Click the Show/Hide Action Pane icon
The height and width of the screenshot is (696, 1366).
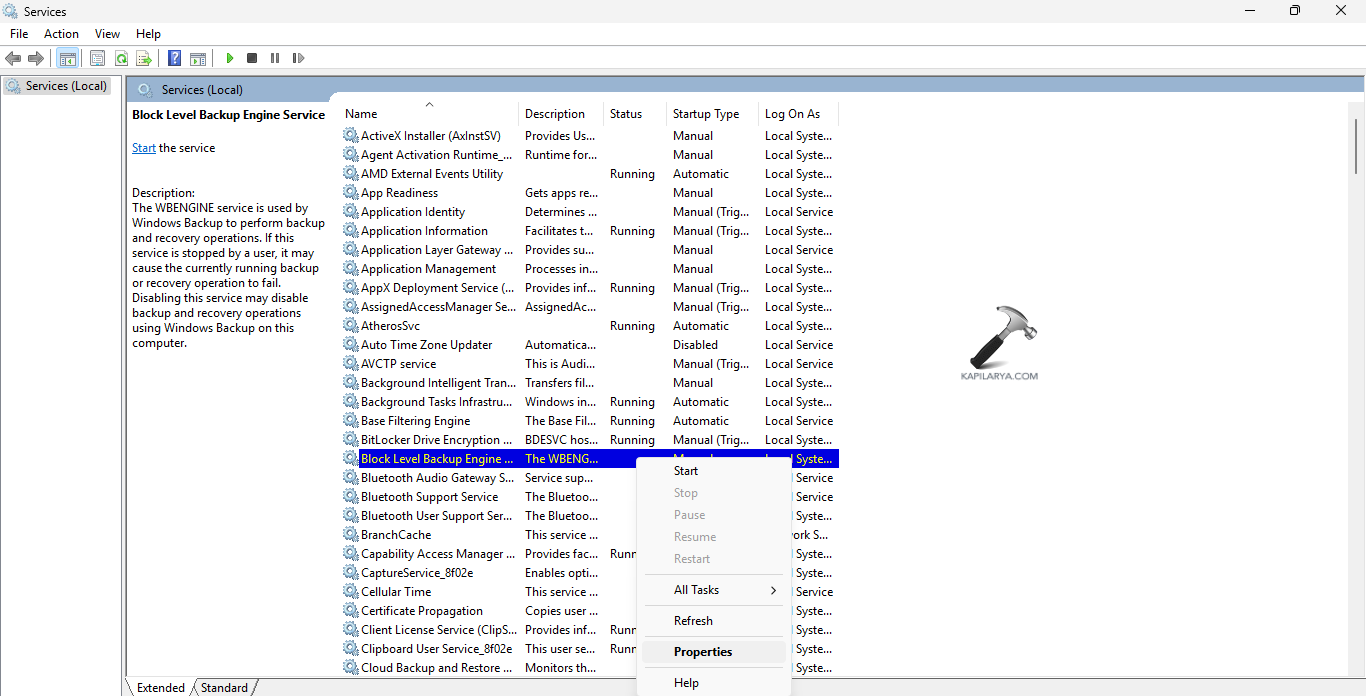click(198, 58)
